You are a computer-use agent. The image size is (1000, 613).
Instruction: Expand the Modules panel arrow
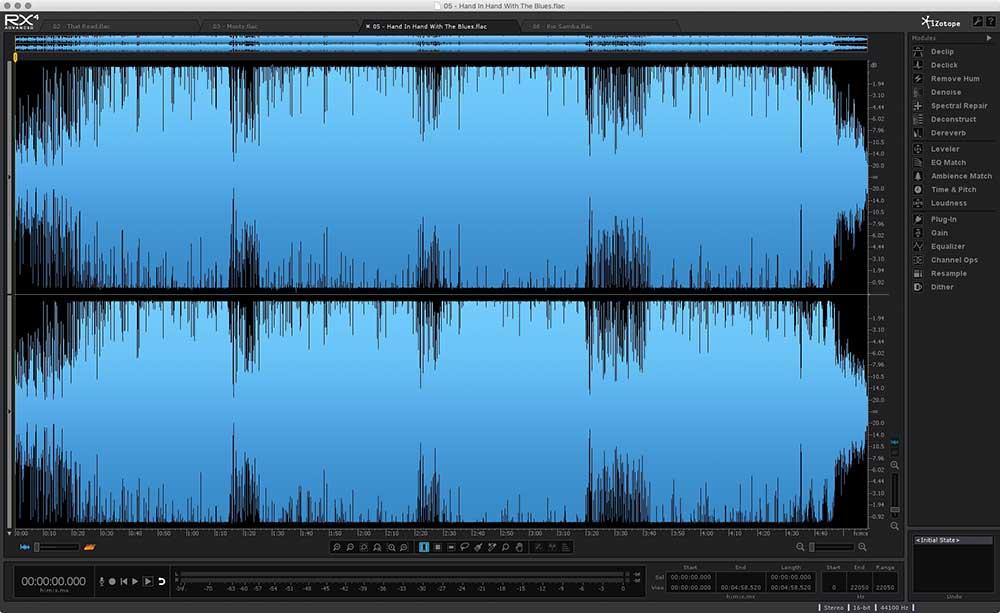click(989, 38)
